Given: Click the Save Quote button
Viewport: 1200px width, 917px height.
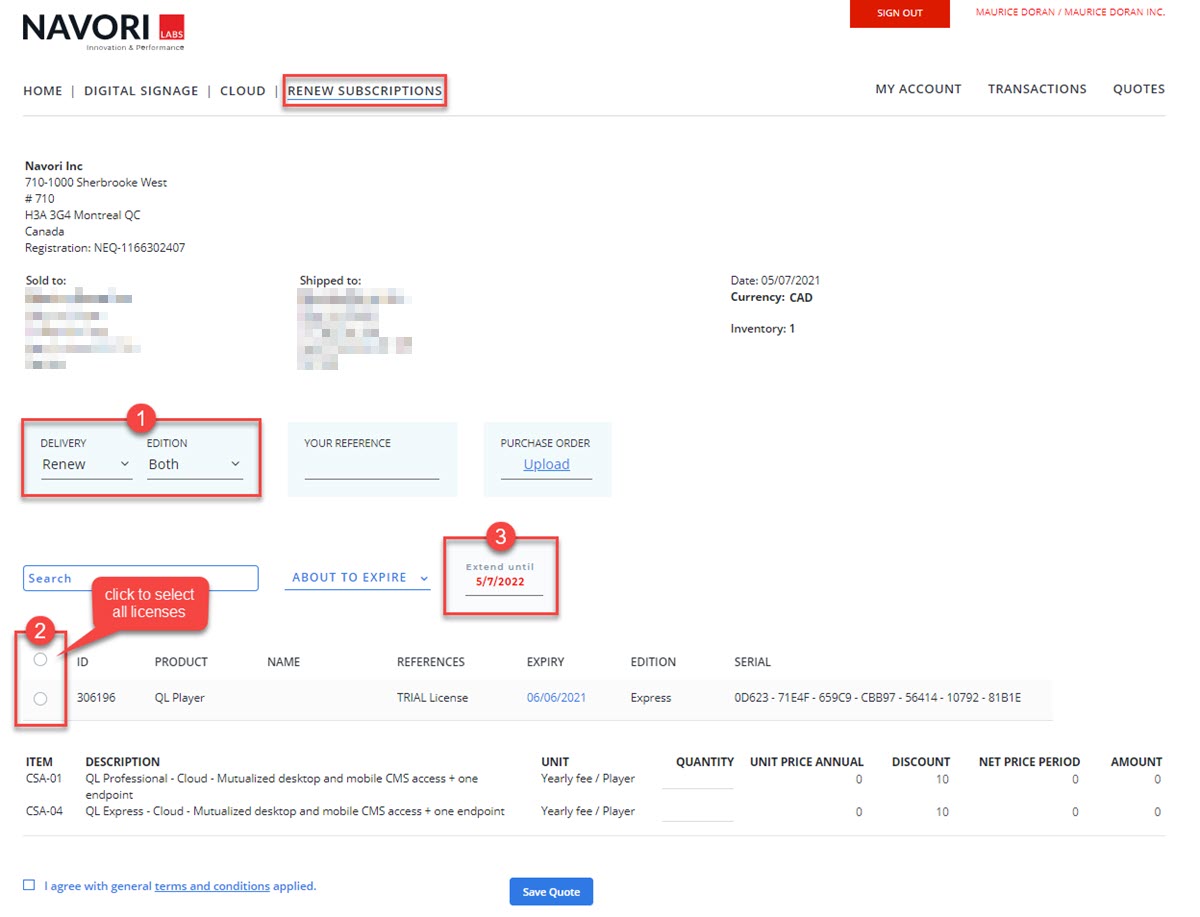Looking at the screenshot, I should [551, 892].
